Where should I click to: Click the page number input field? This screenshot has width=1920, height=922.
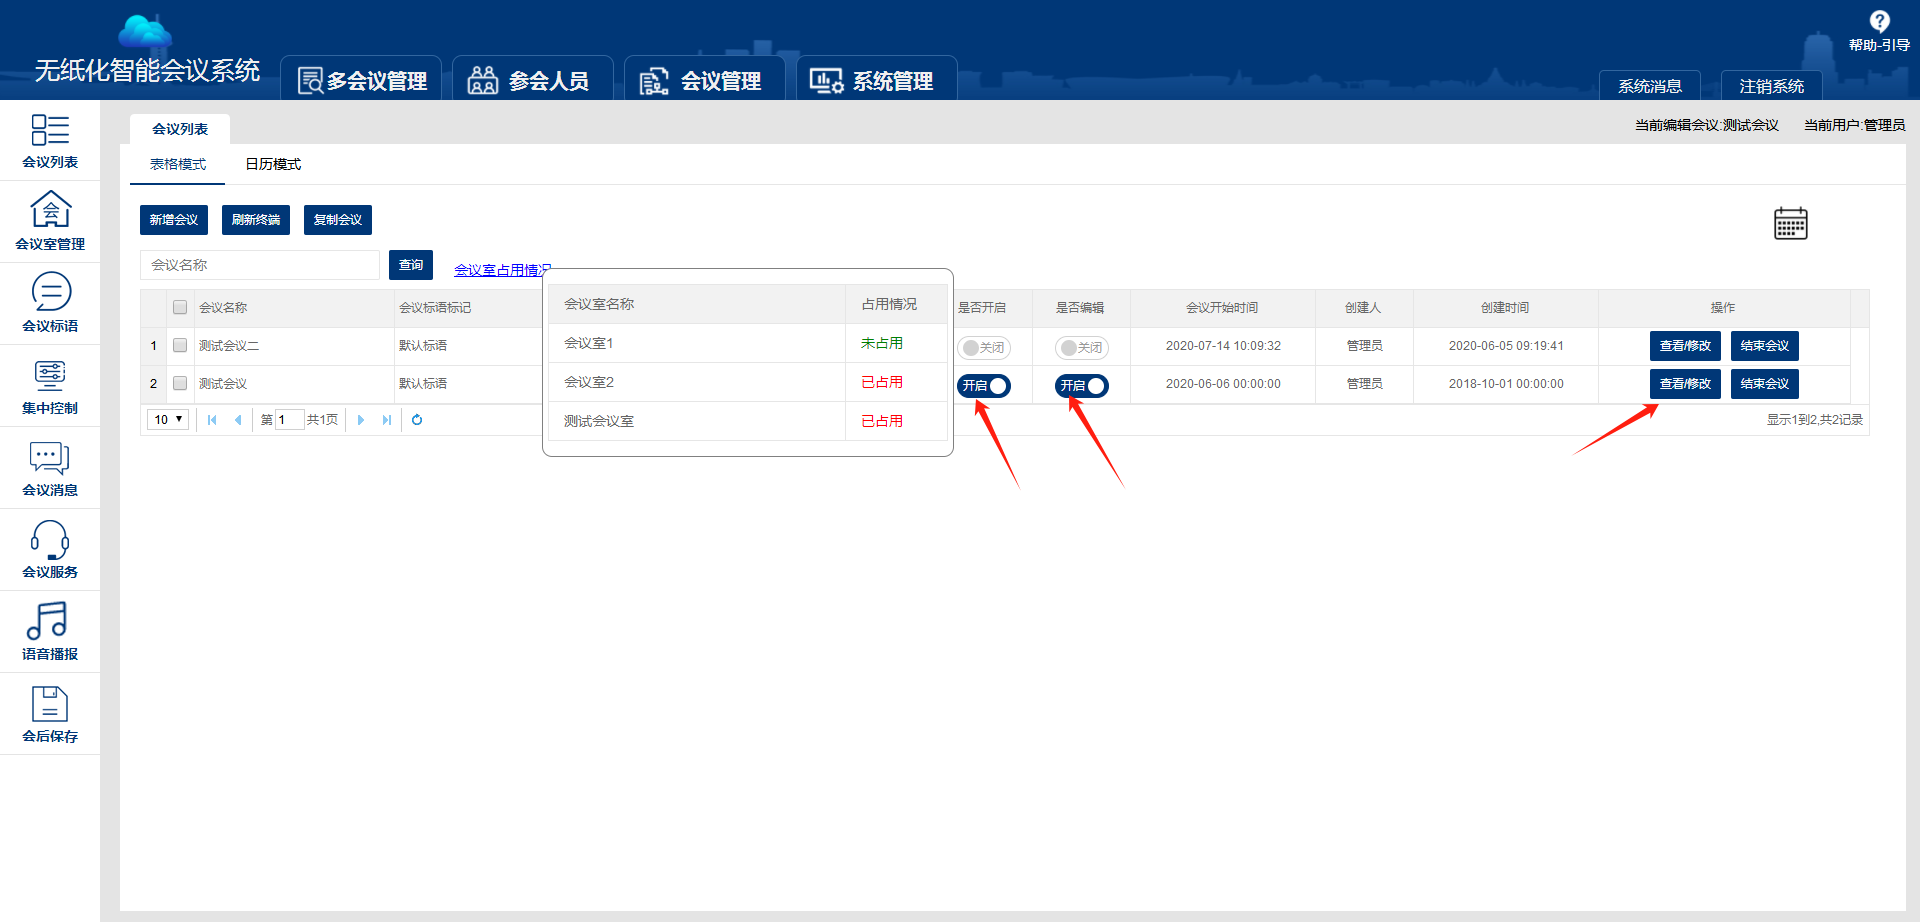point(290,420)
